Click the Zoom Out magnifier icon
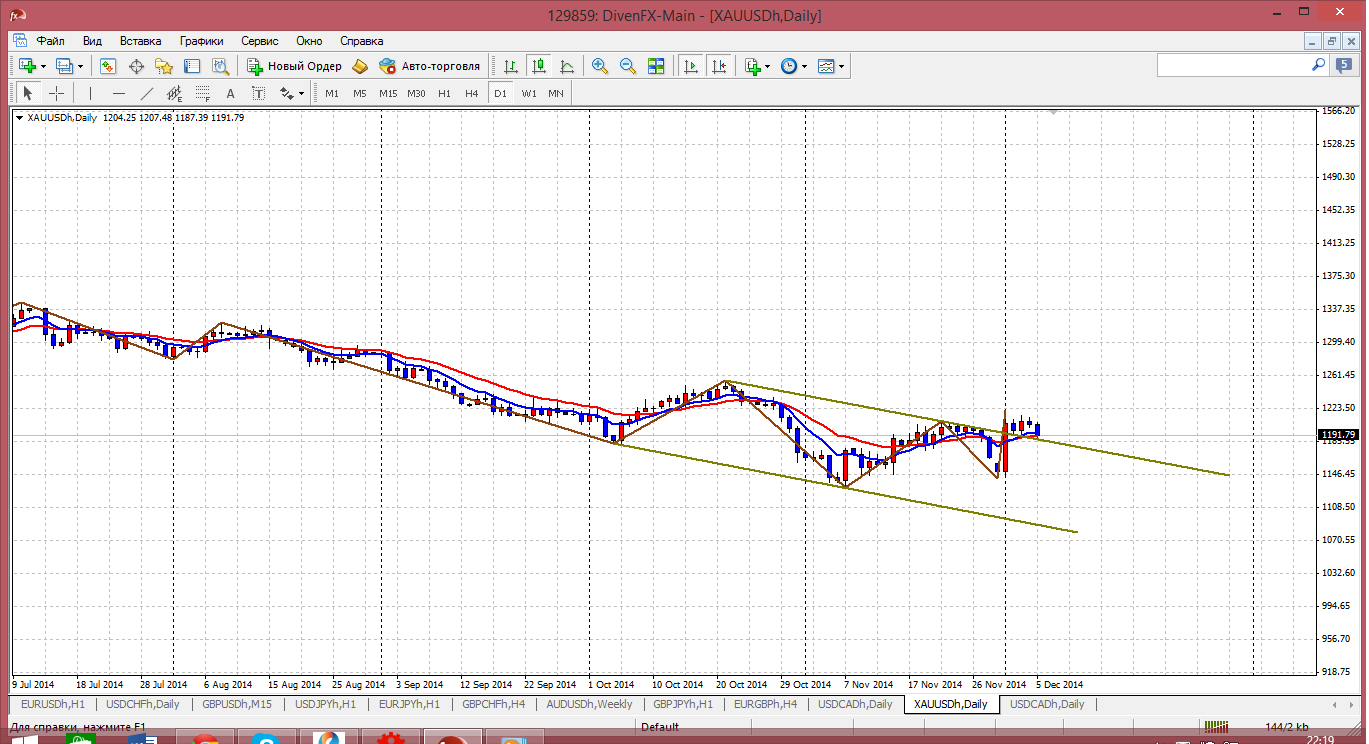The image size is (1369, 744). pyautogui.click(x=628, y=66)
